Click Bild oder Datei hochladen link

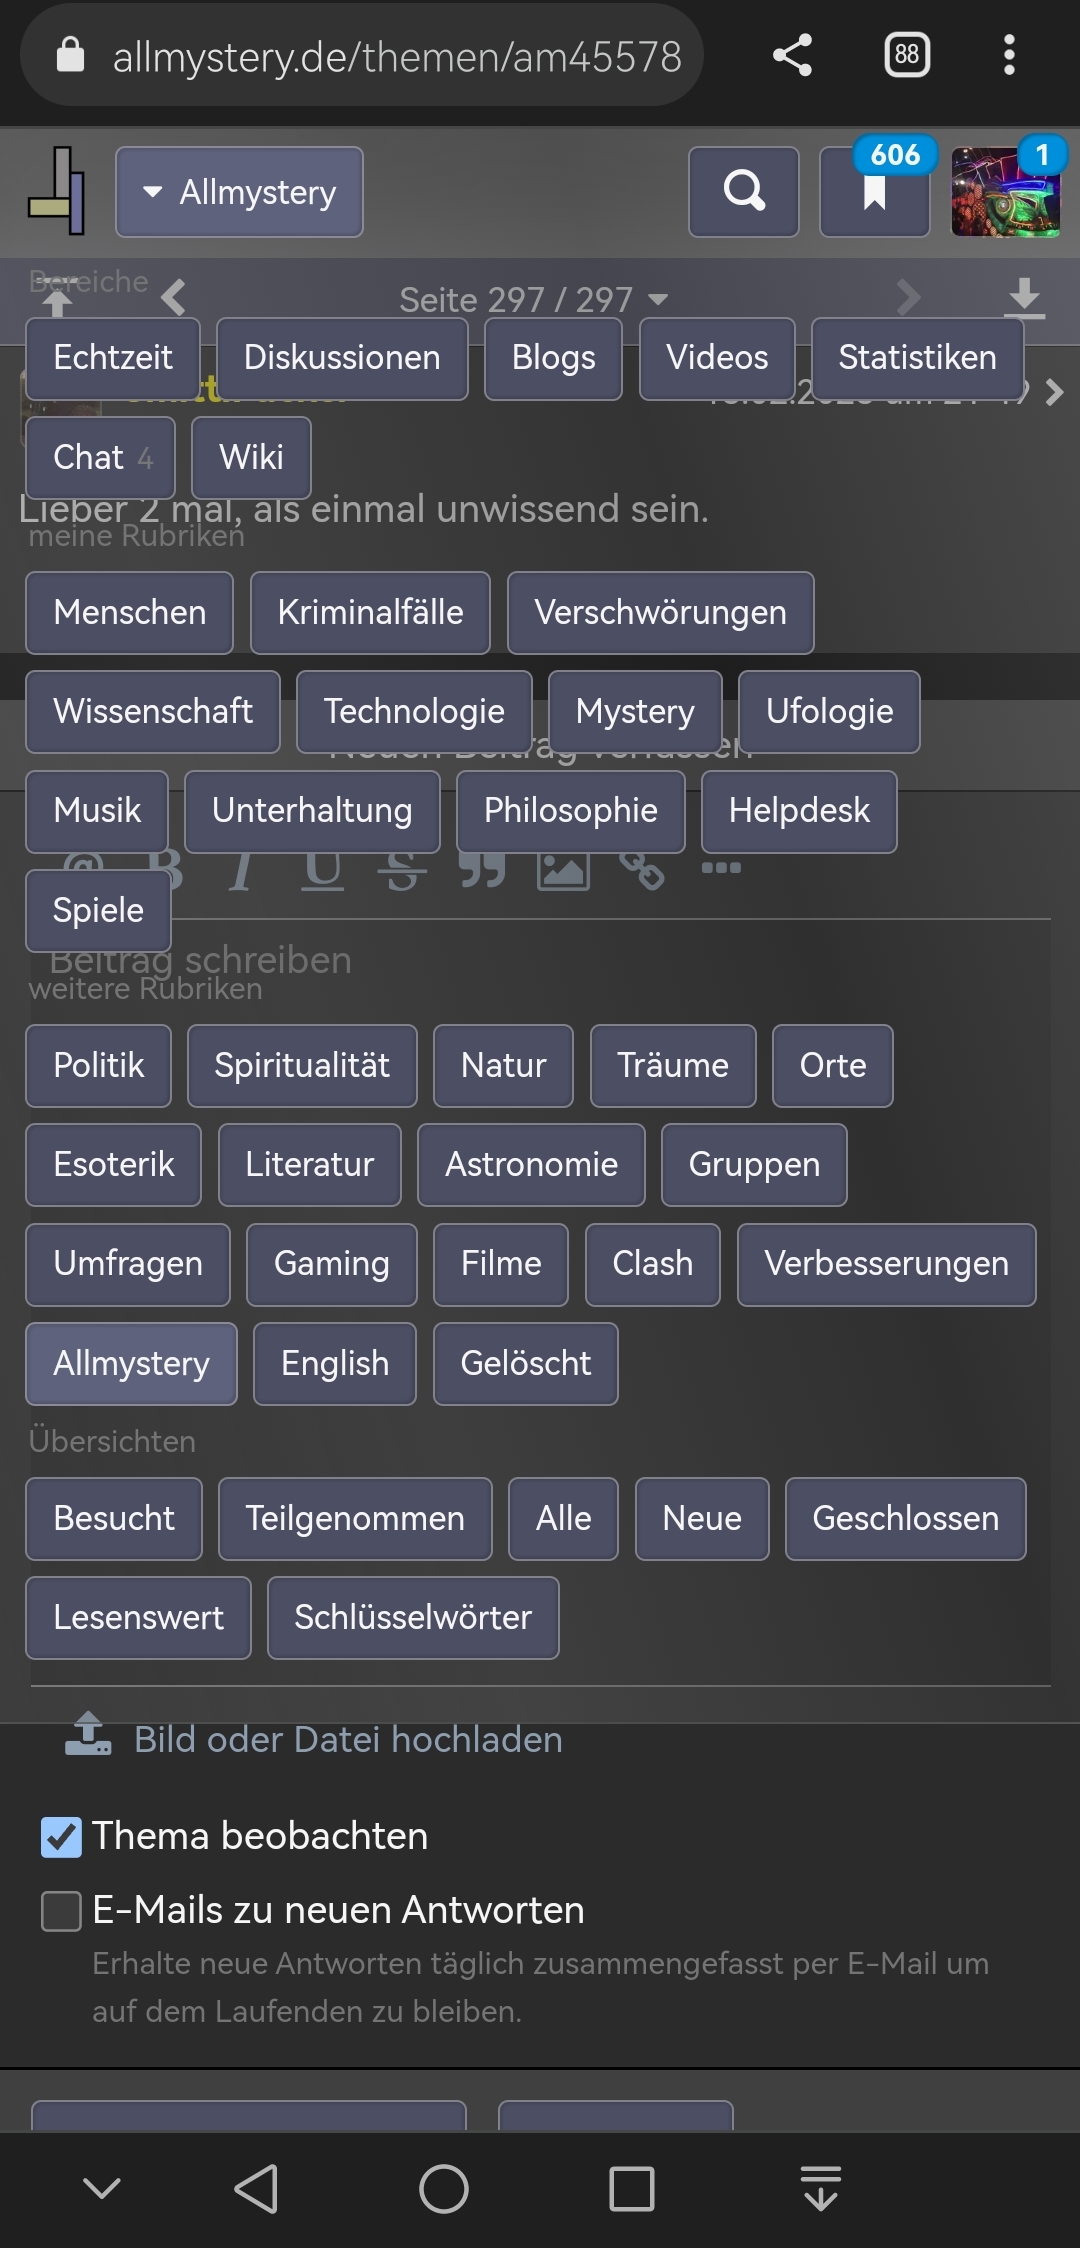tap(348, 1740)
